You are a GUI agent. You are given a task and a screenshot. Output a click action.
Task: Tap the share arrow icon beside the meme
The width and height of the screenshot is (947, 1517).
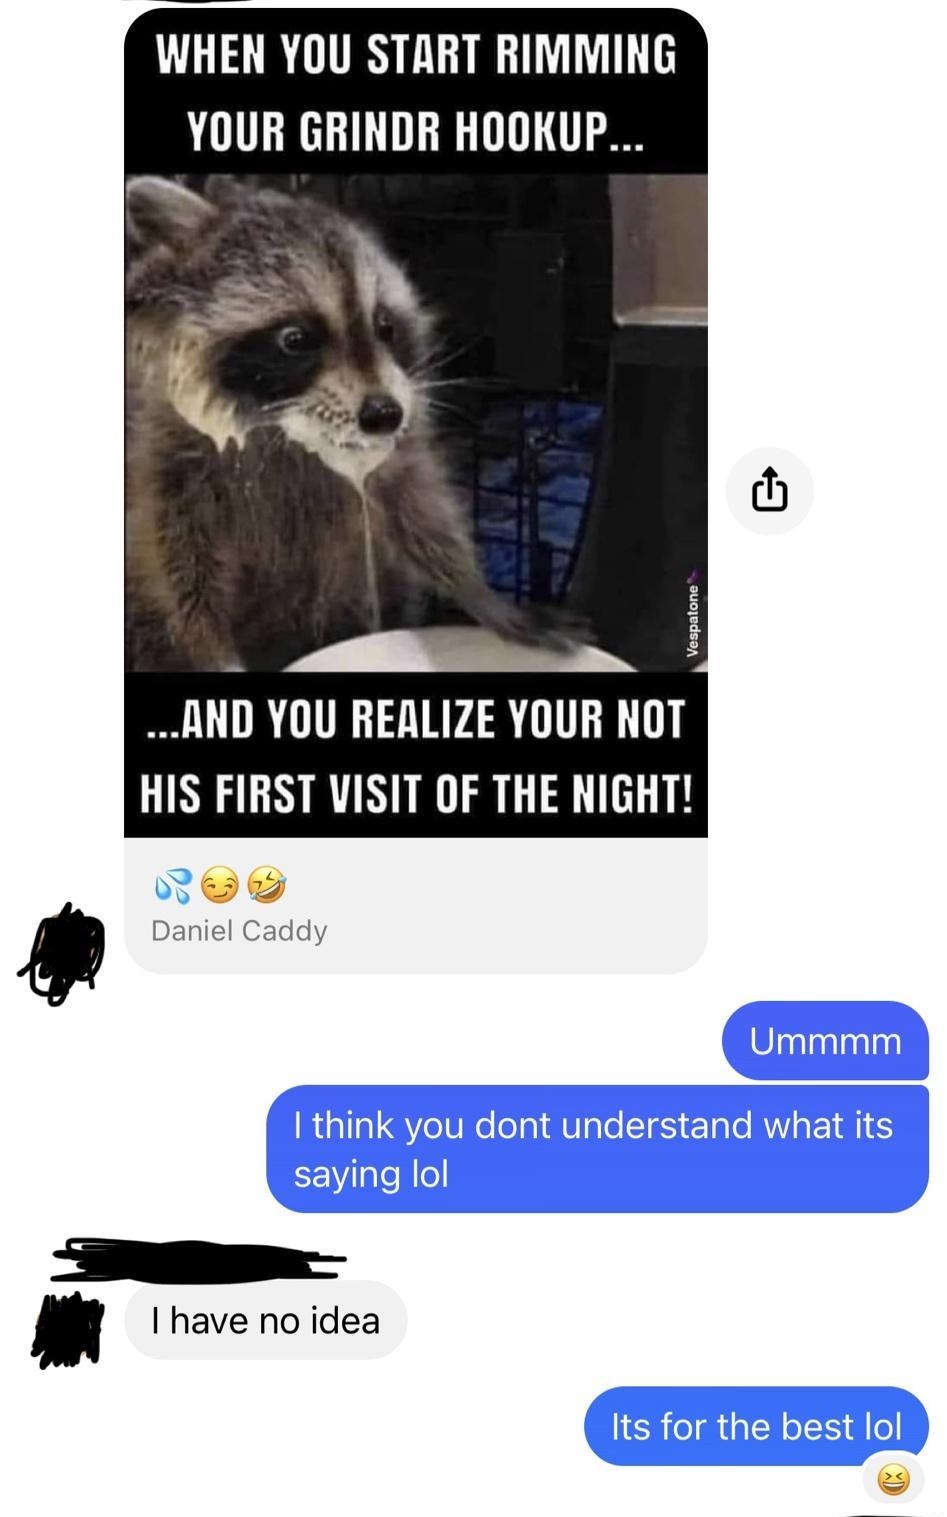click(769, 490)
